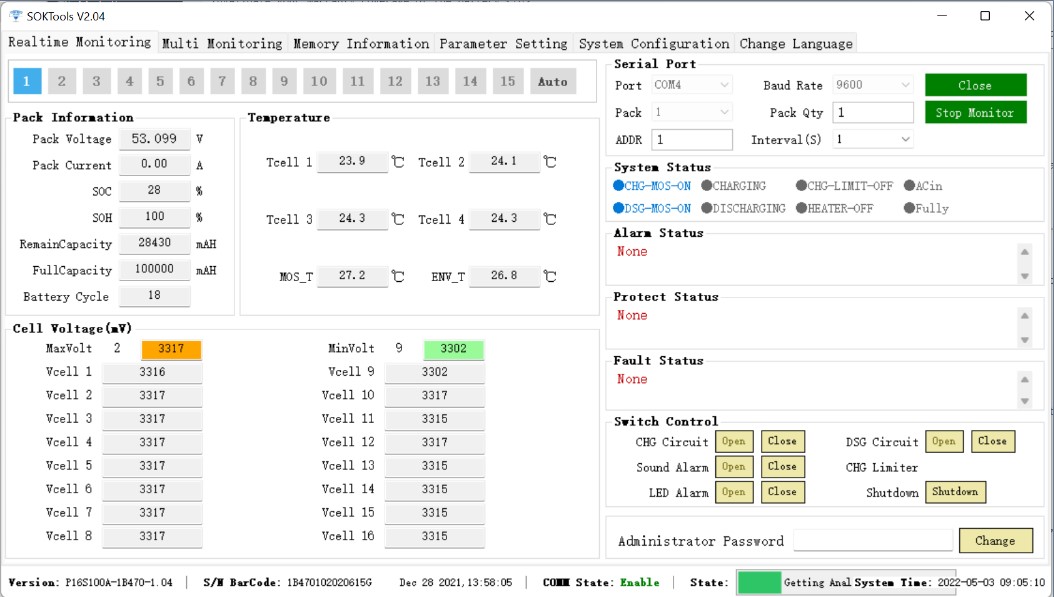The height and width of the screenshot is (597, 1054).
Task: Select battery pack number 9
Action: coord(284,81)
